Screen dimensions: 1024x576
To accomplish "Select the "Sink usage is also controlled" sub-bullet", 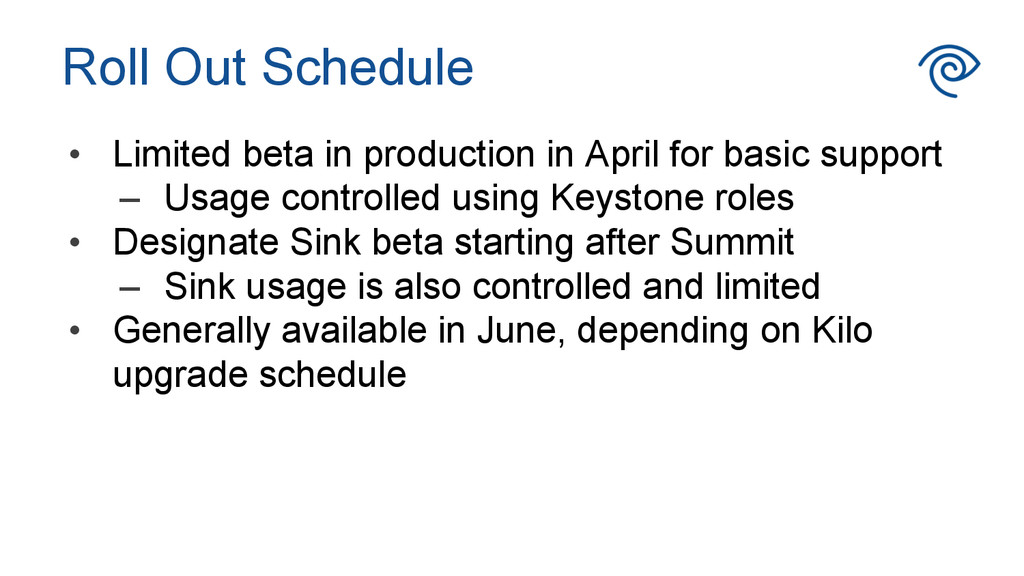I will tap(491, 286).
